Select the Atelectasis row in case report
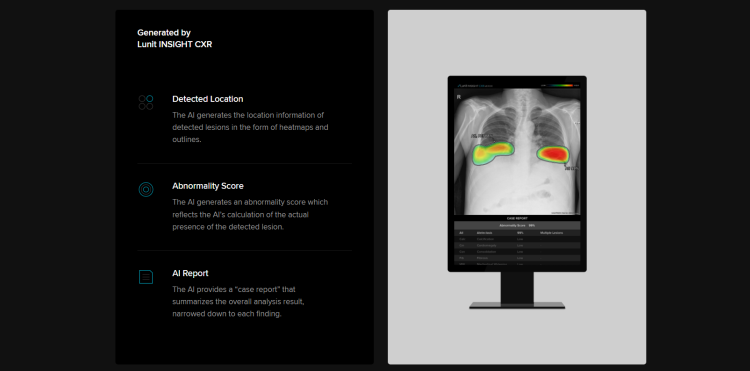This screenshot has width=750, height=371. point(517,233)
